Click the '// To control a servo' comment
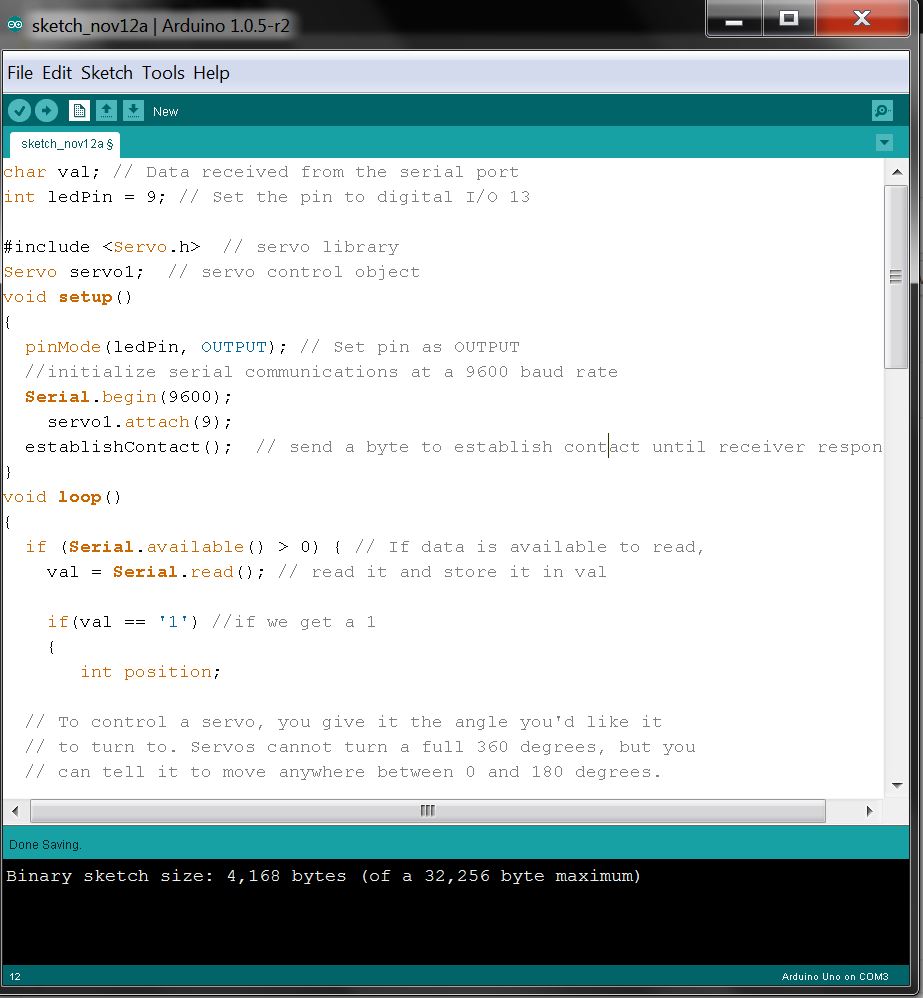 344,722
